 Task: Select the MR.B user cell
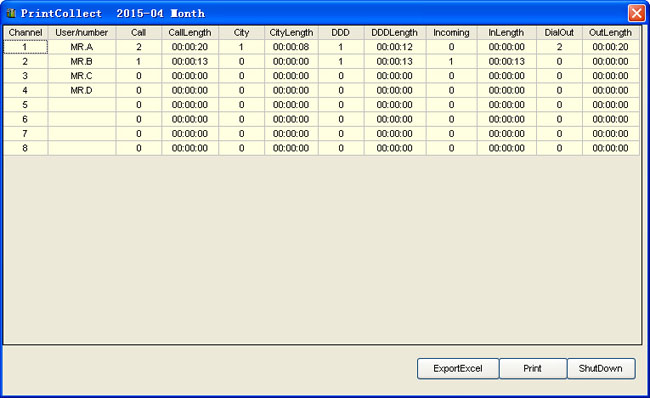coord(82,61)
